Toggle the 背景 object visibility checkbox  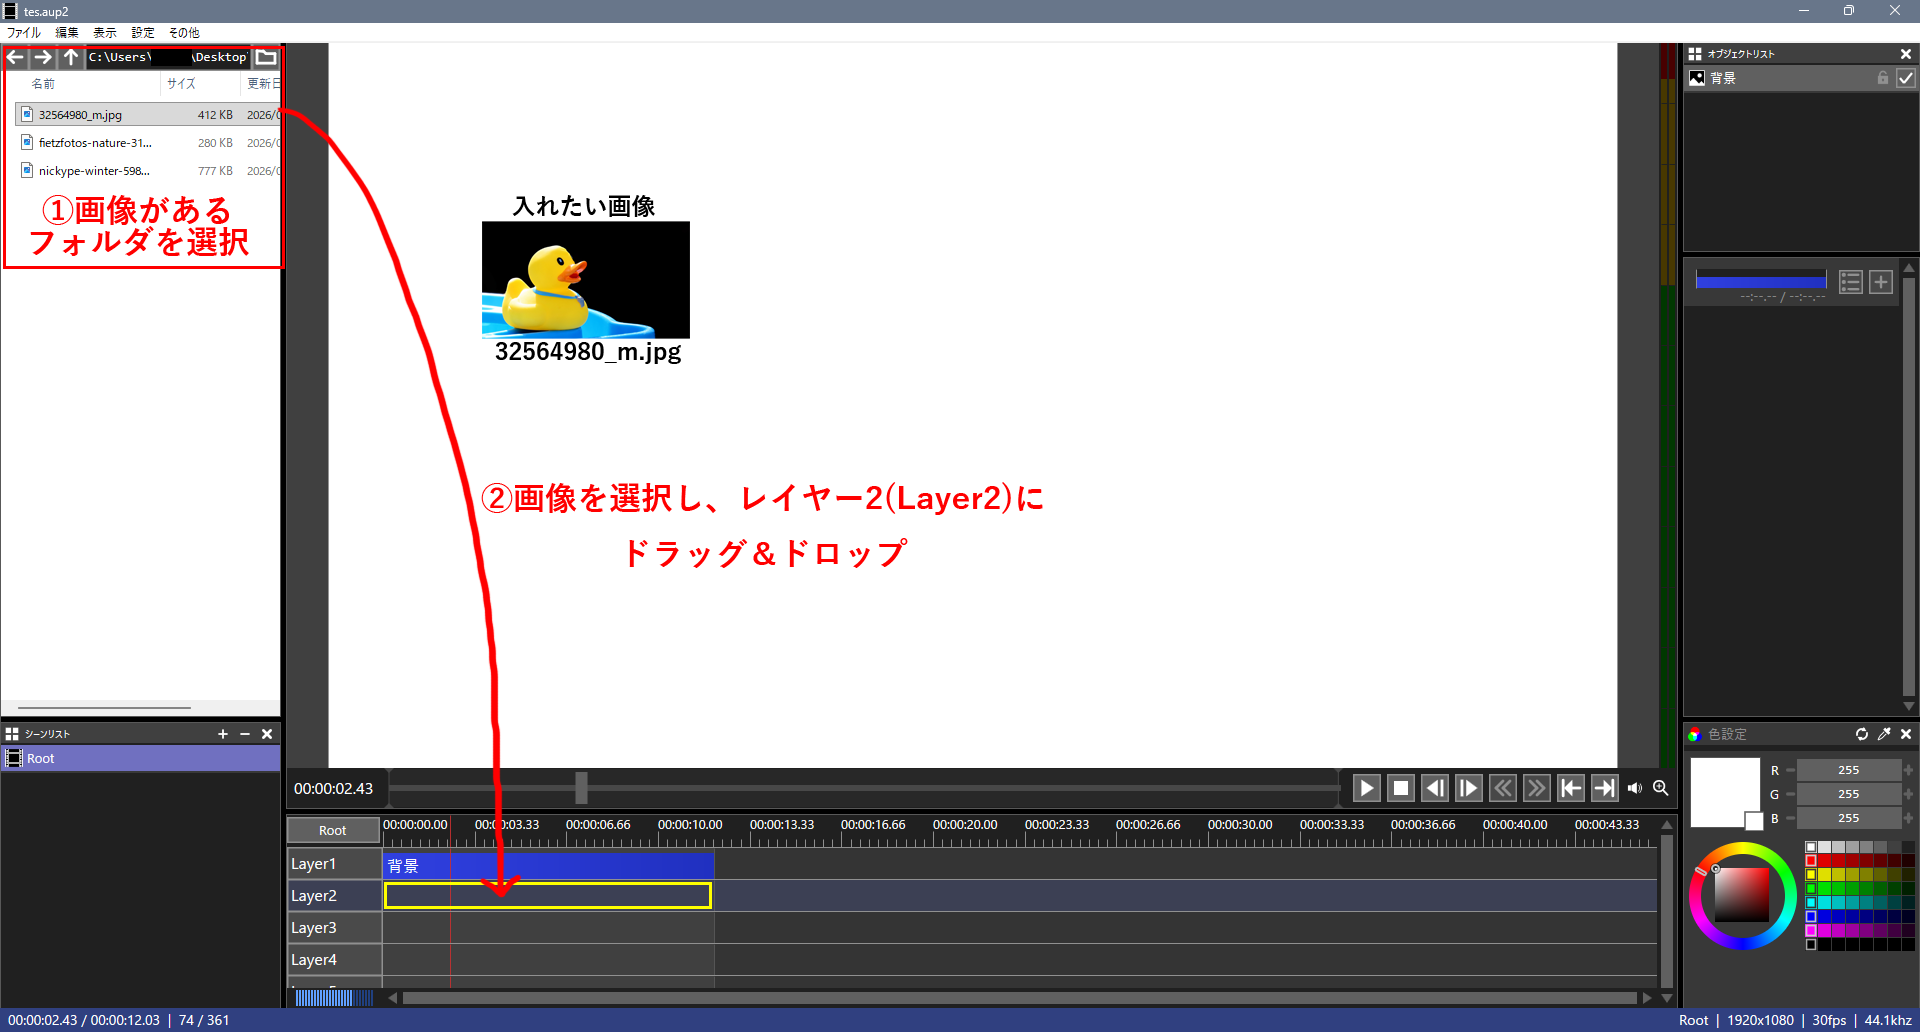(x=1906, y=78)
